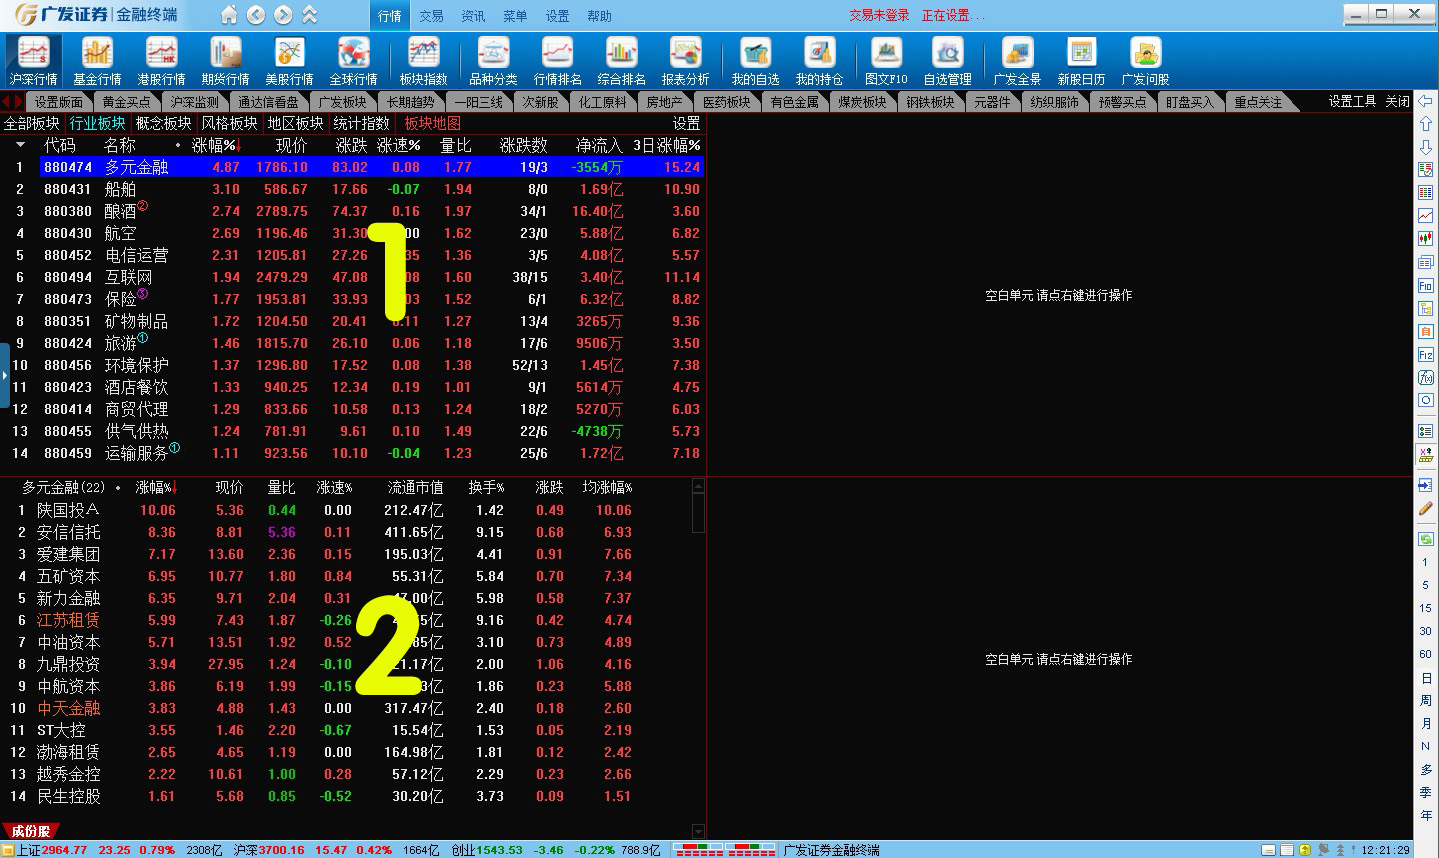Open the 行情排名 ranking icon
The height and width of the screenshot is (858, 1439).
[557, 61]
